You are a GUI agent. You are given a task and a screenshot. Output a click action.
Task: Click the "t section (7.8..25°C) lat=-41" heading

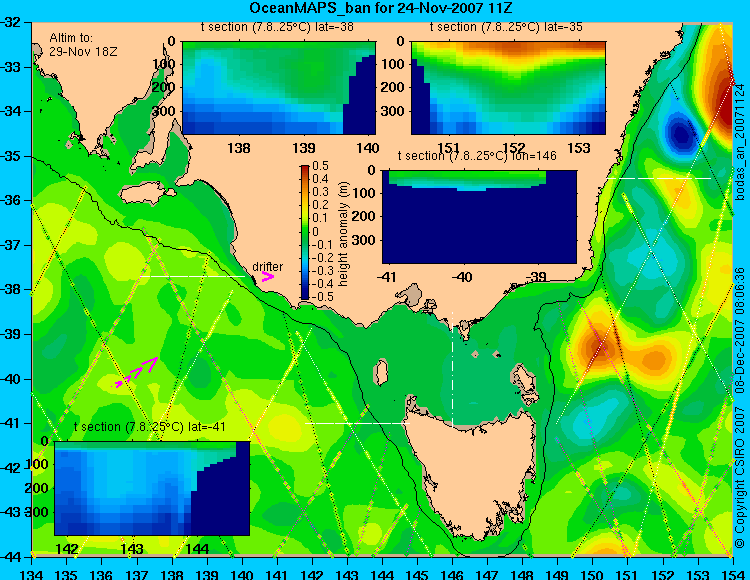coord(149,427)
